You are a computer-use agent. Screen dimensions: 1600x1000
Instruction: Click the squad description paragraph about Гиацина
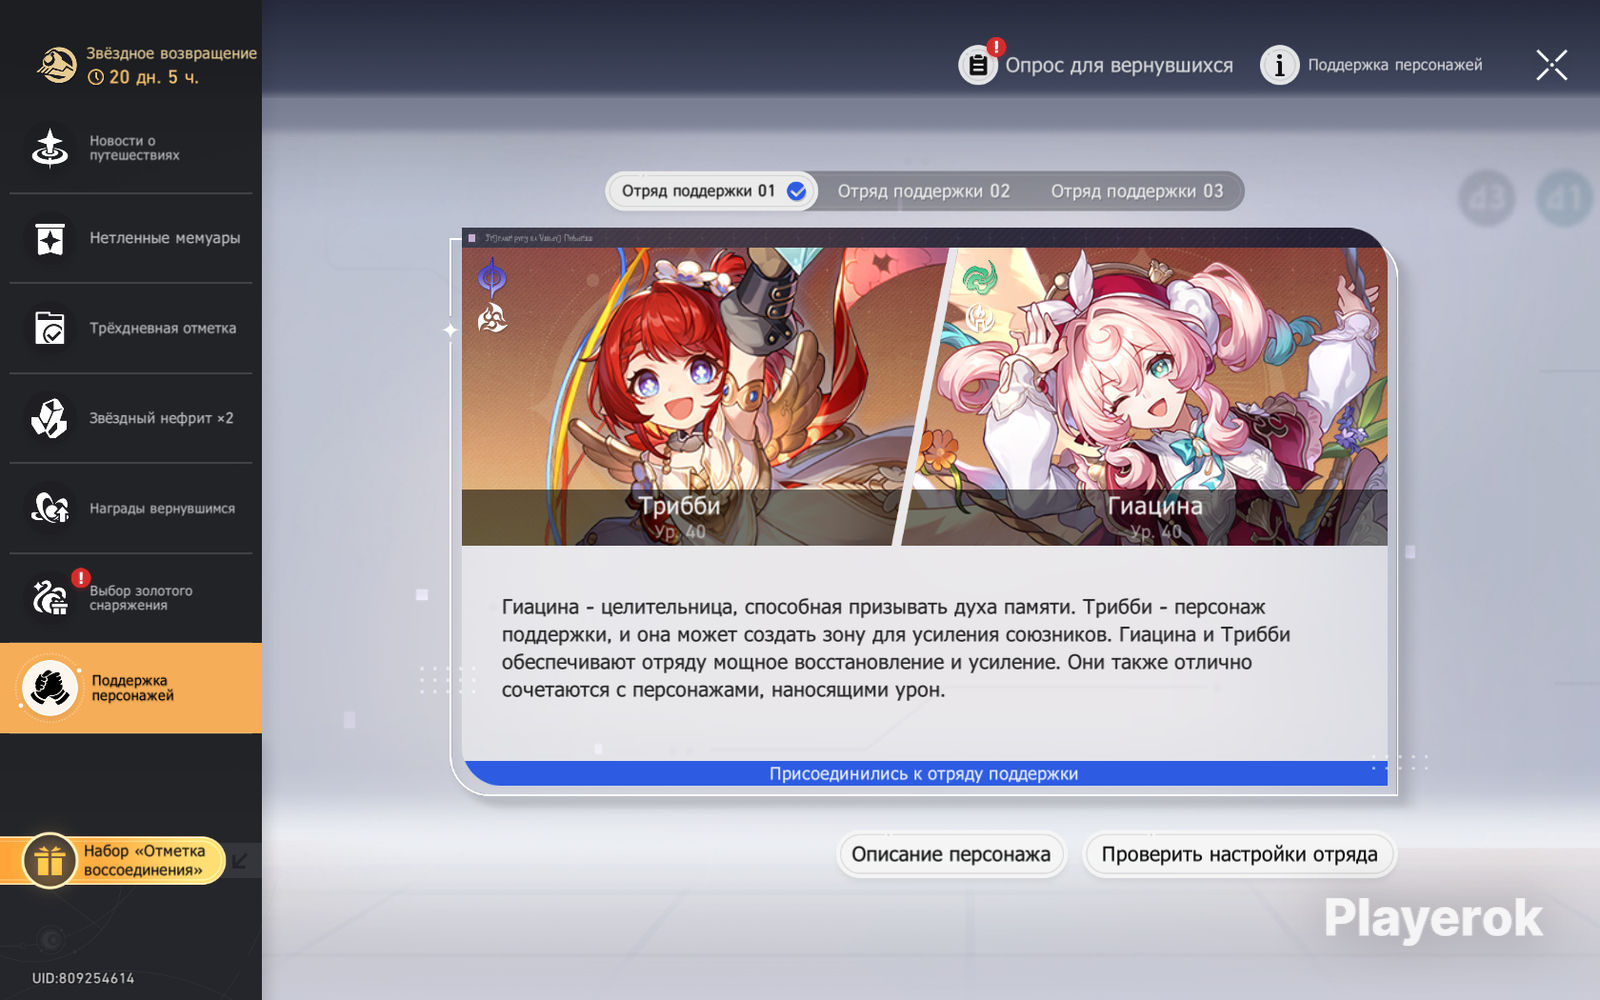[896, 648]
